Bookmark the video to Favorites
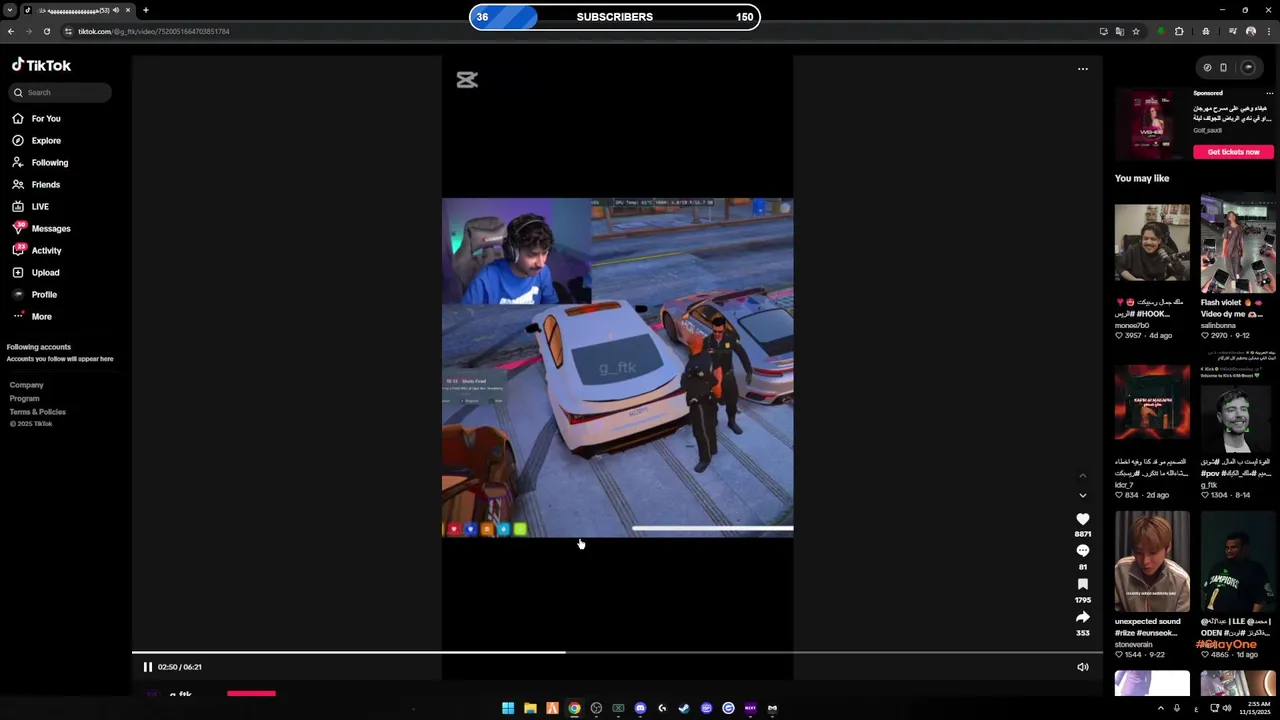 (1082, 584)
